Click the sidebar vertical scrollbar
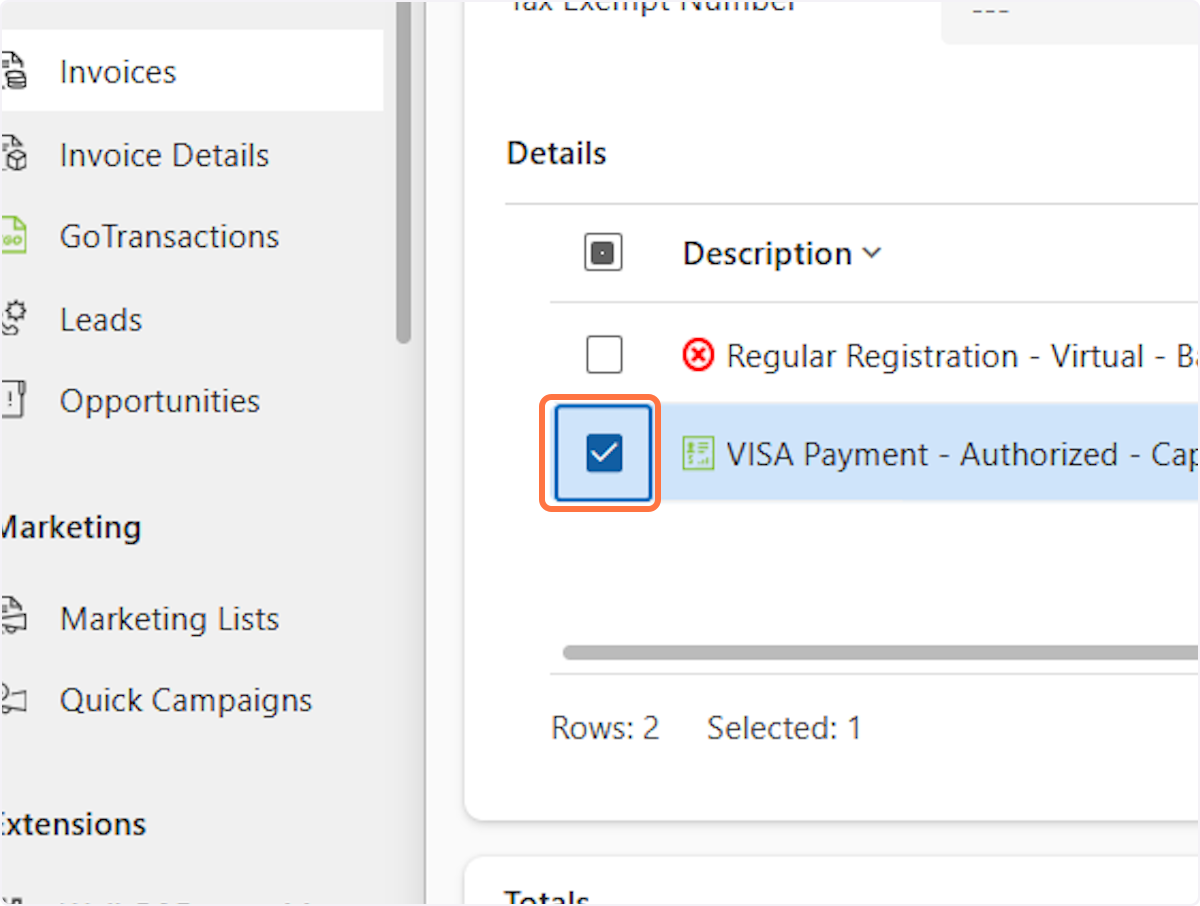Screen dimensions: 1200x906 coord(403,180)
